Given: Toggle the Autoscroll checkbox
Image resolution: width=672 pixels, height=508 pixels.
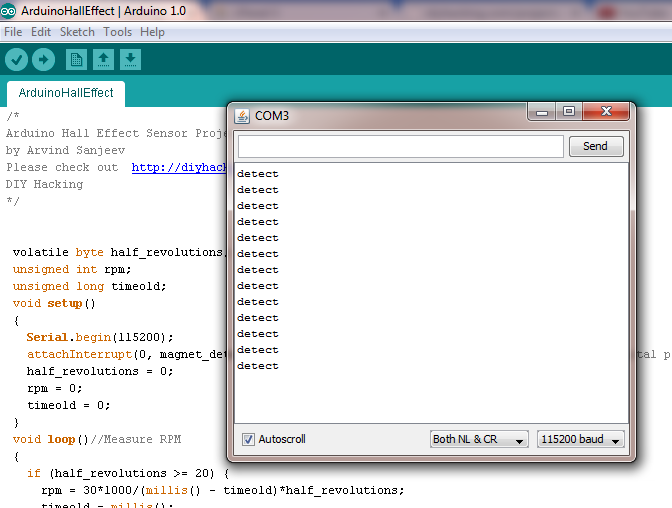Looking at the screenshot, I should (x=248, y=439).
